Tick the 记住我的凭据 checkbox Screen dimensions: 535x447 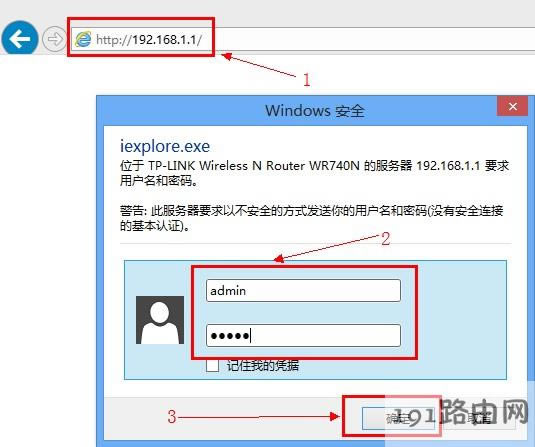coord(212,366)
